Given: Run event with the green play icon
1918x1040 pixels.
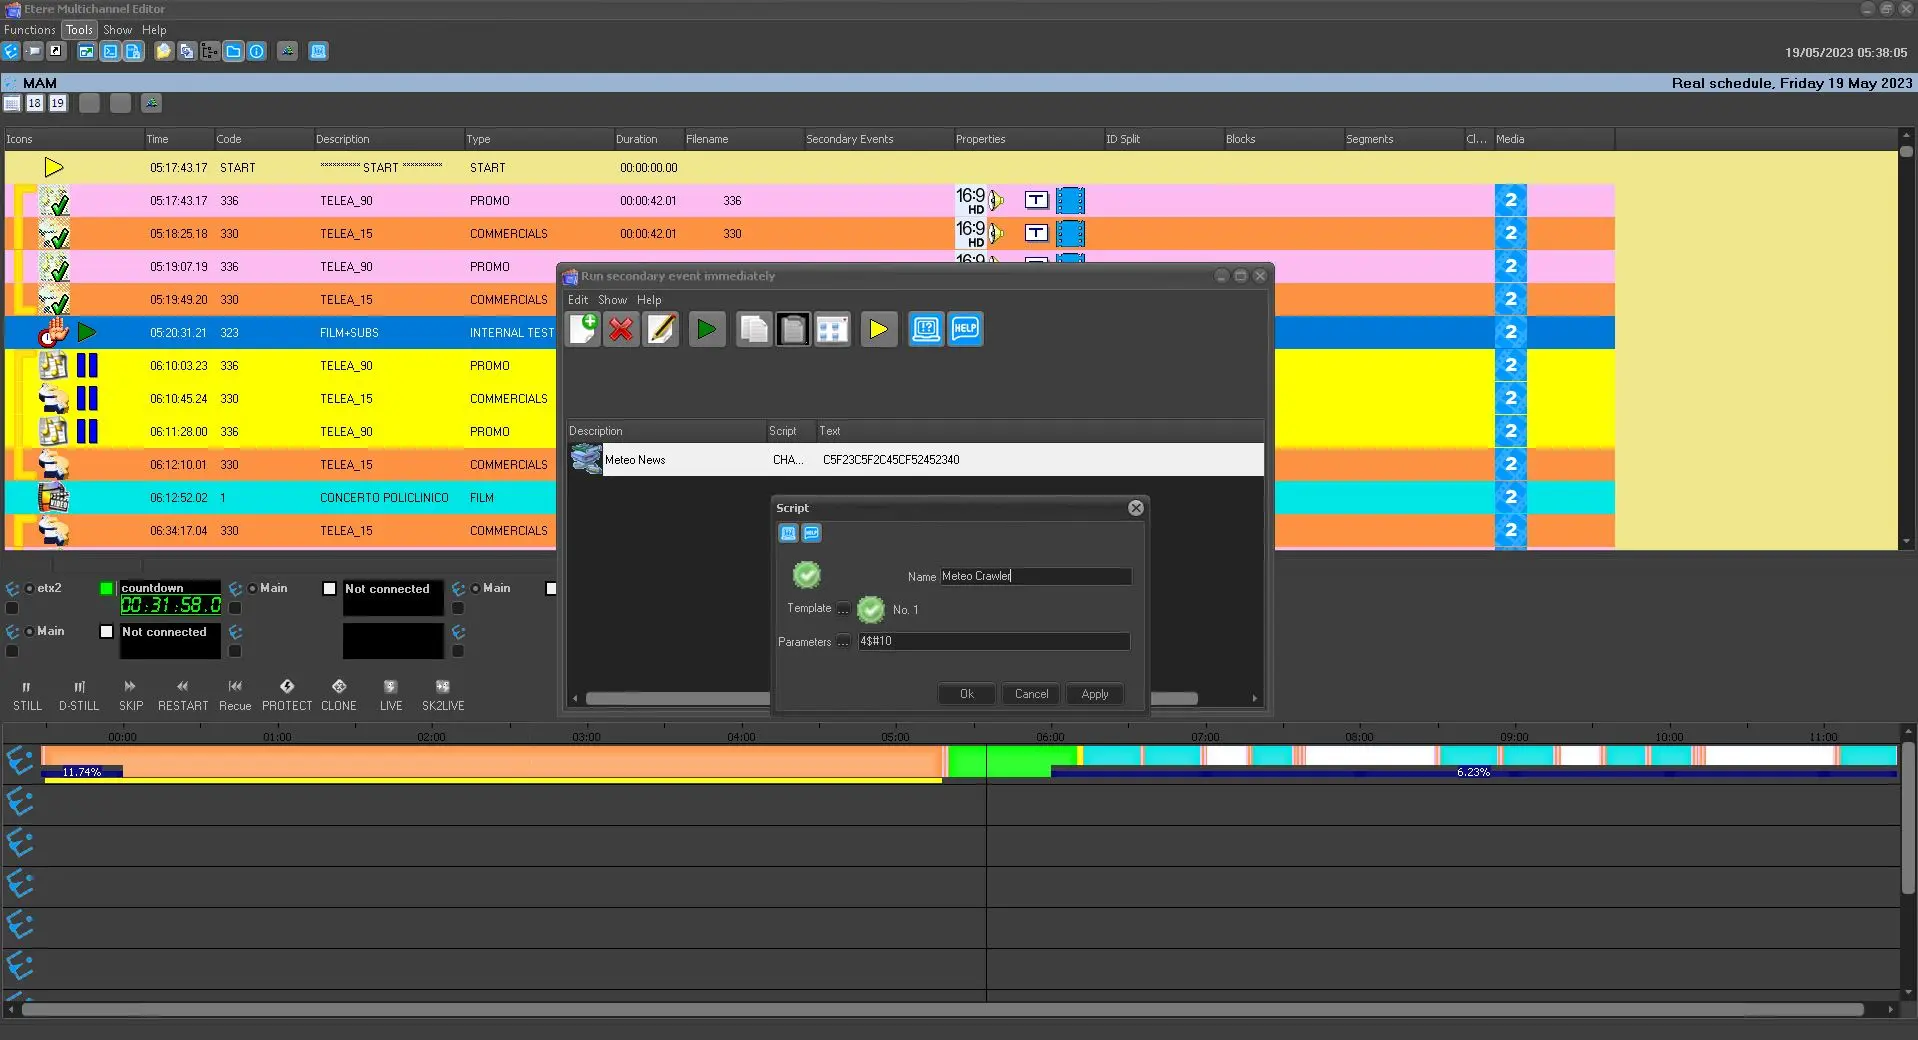Looking at the screenshot, I should pos(706,329).
